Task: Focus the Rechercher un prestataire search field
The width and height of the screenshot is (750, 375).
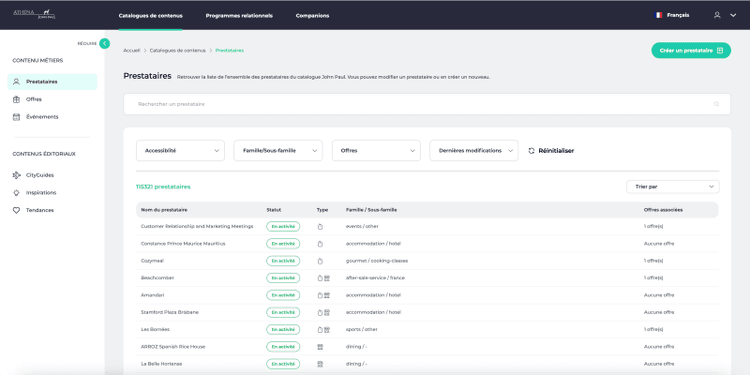Action: click(x=427, y=104)
